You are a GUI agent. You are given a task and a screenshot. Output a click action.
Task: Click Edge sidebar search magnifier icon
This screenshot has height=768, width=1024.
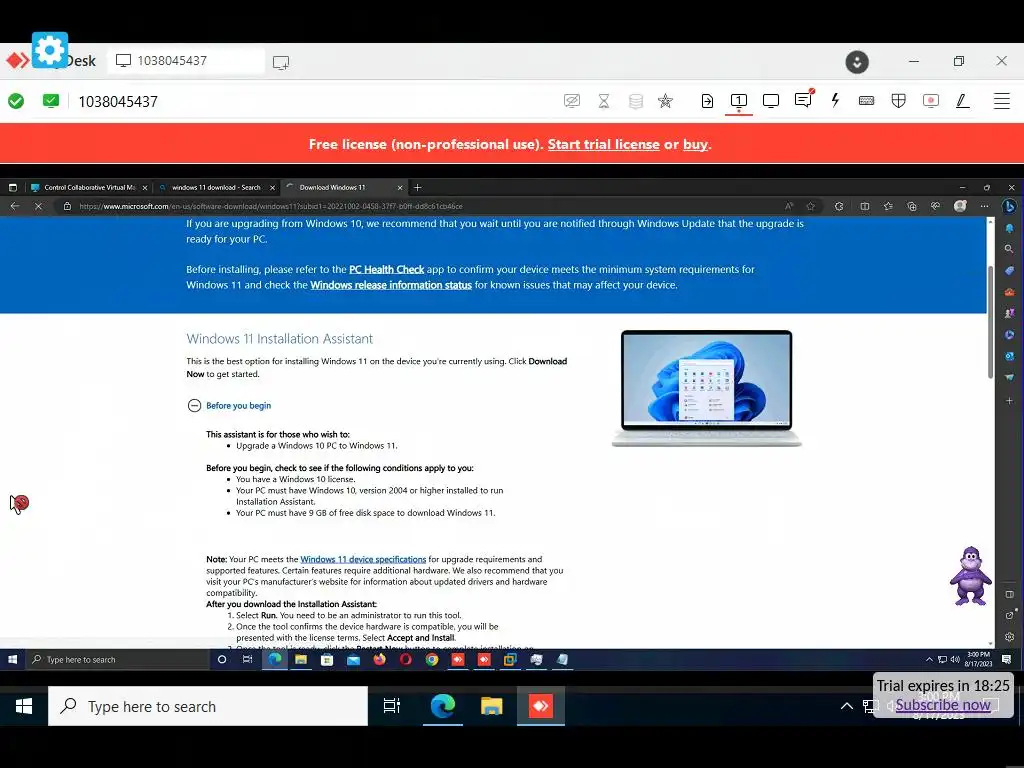pyautogui.click(x=1009, y=249)
